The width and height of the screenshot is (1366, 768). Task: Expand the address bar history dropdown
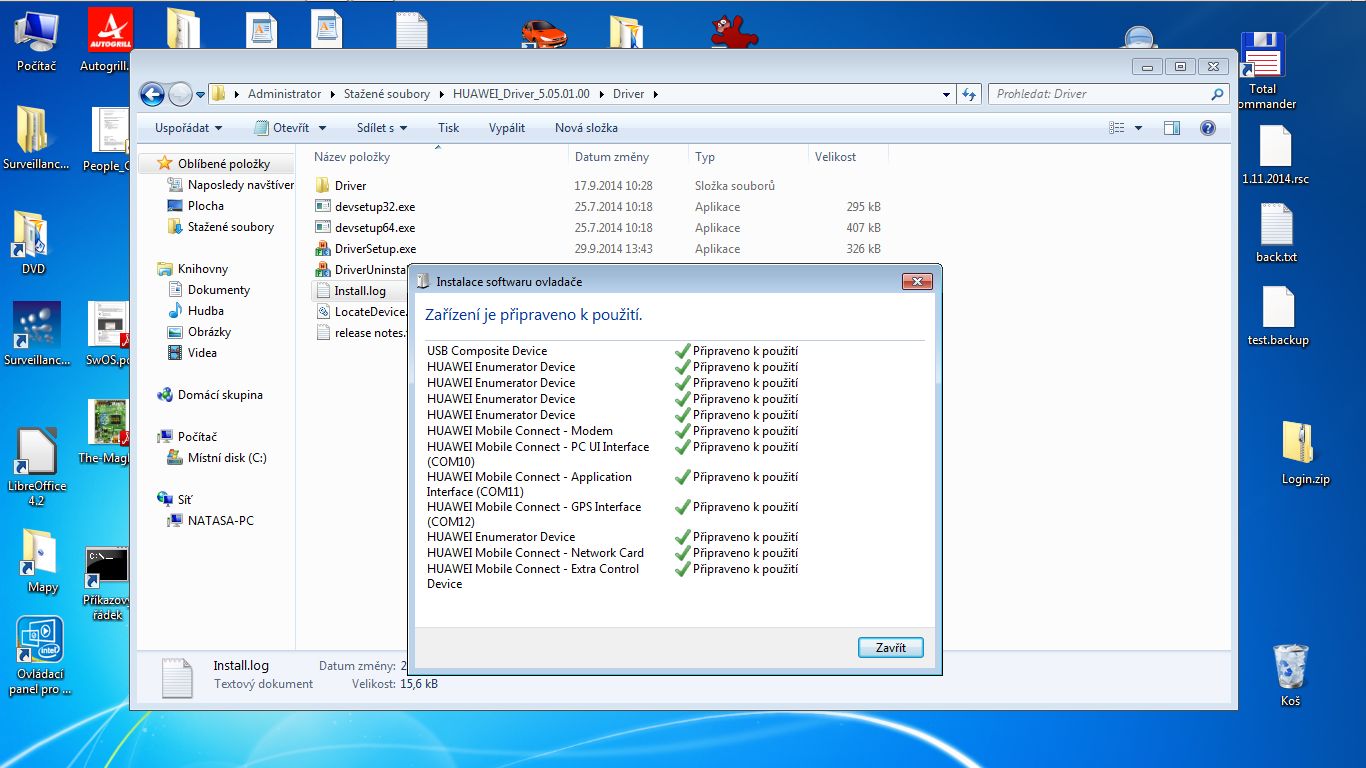947,94
